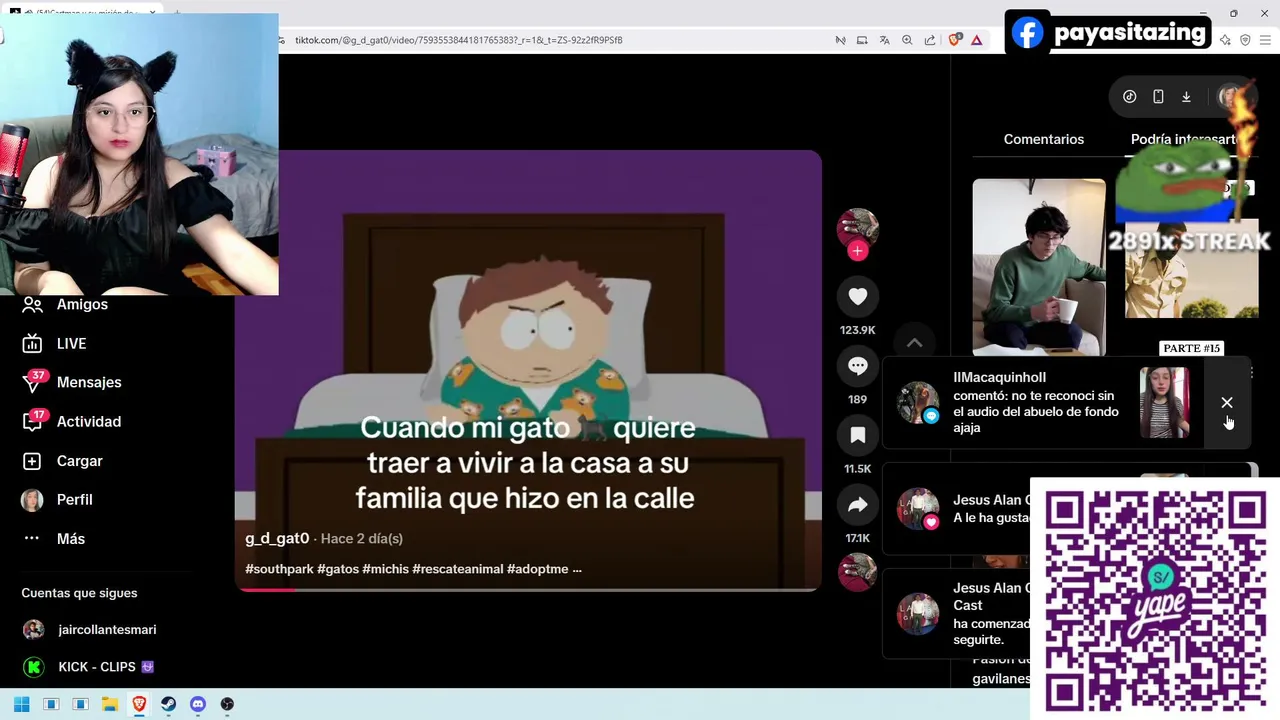
Task: Open the #rescateanimal hashtag
Action: [x=457, y=569]
